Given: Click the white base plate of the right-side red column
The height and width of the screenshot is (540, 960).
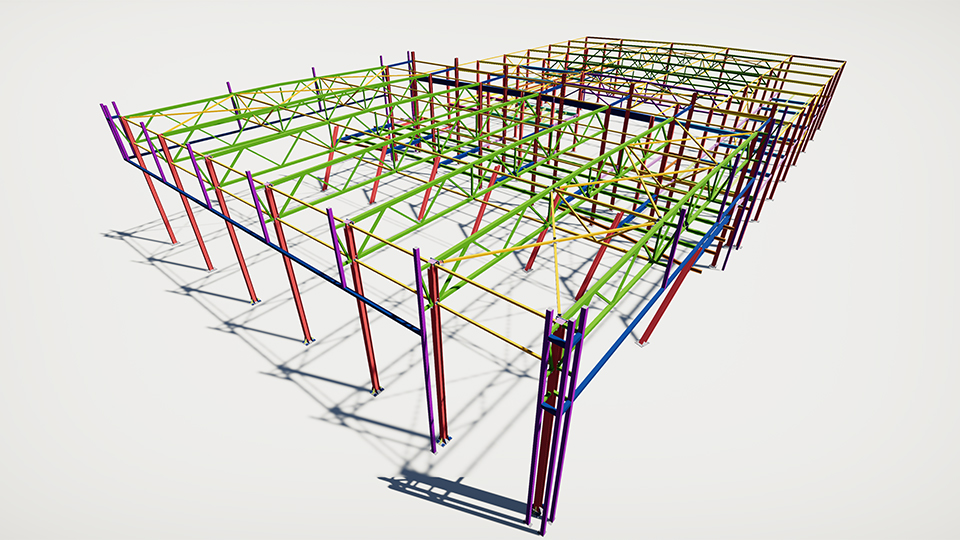Looking at the screenshot, I should [646, 343].
